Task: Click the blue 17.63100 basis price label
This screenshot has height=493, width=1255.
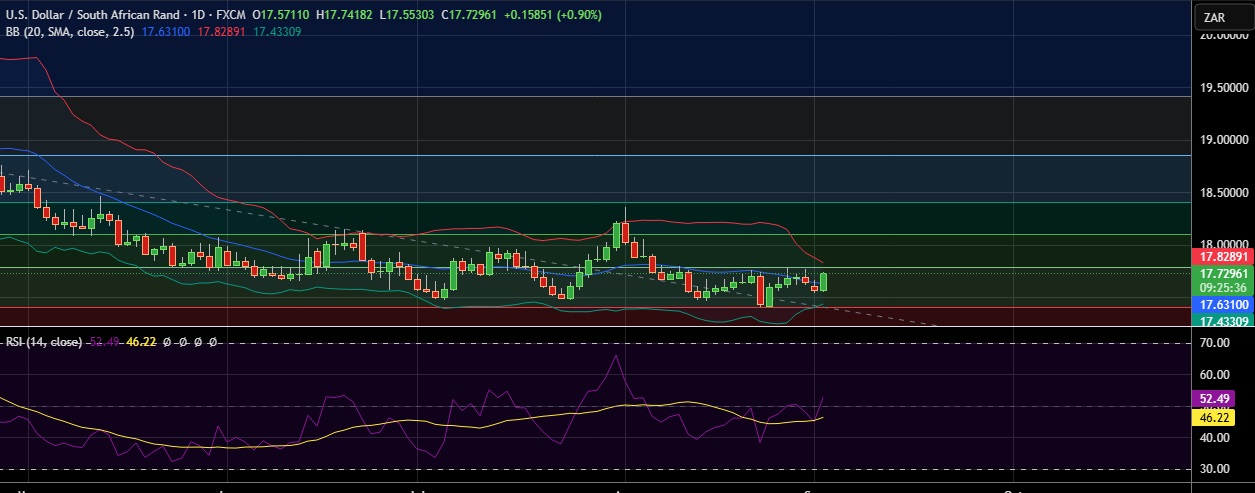Action: 1223,304
